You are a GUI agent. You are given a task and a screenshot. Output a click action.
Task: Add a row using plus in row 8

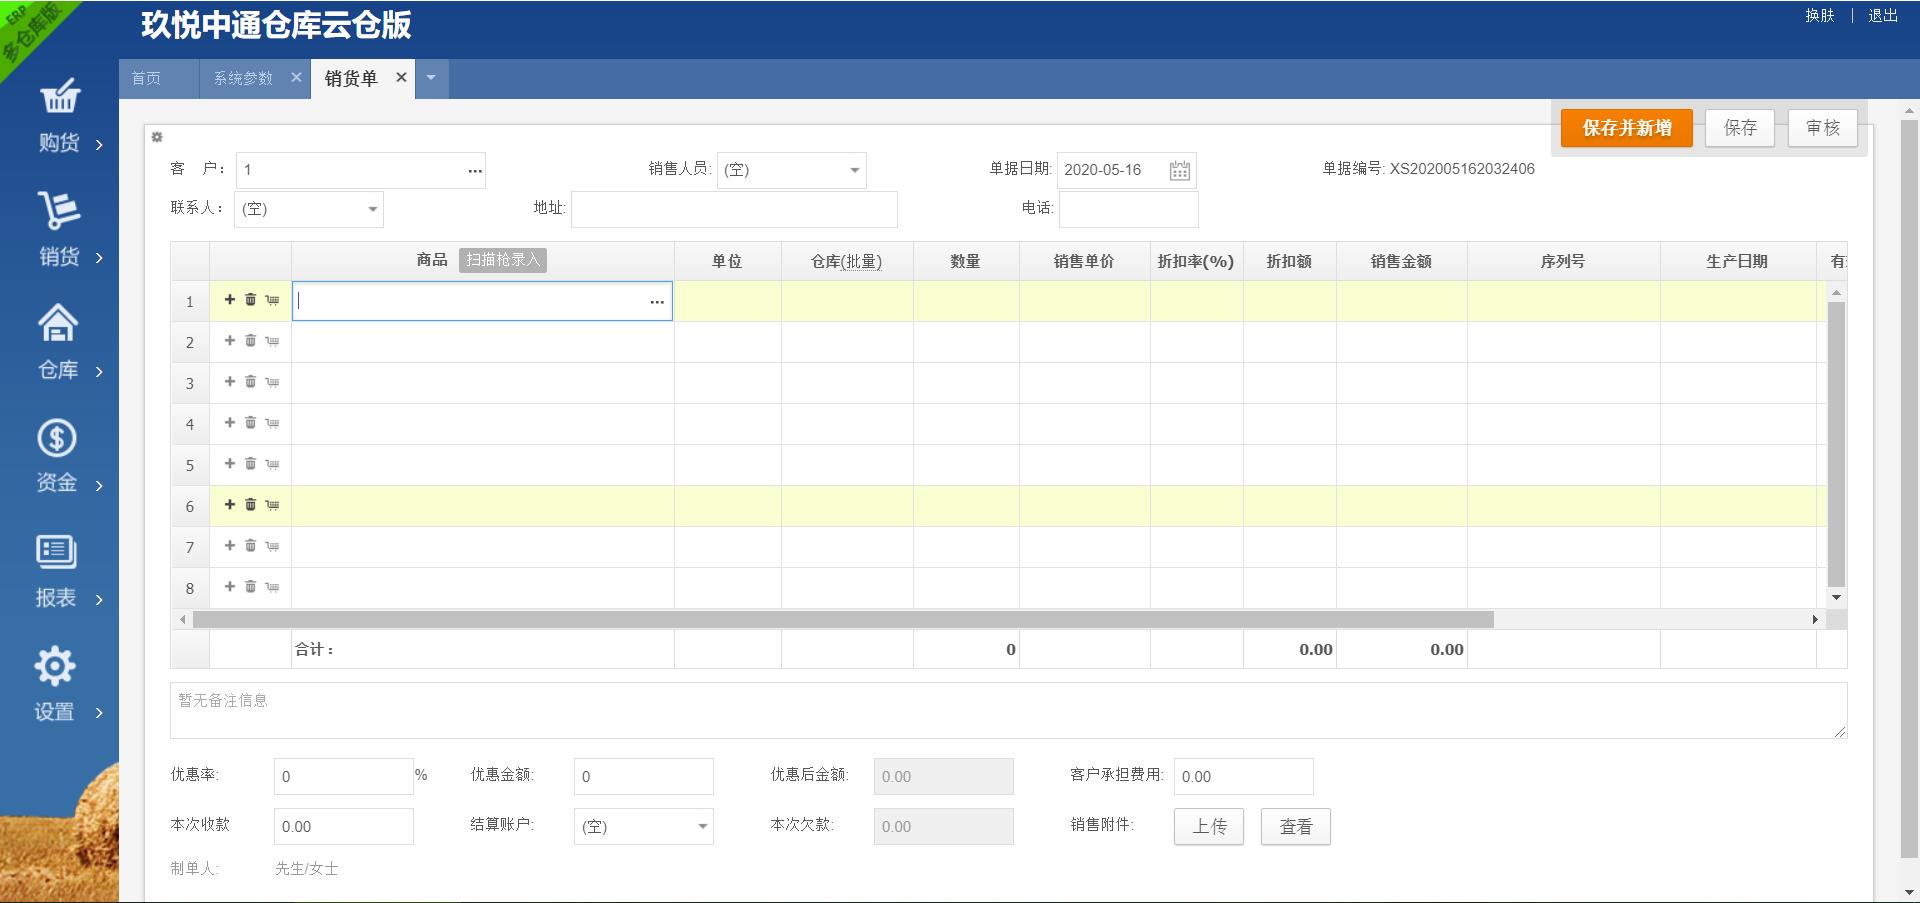tap(230, 587)
